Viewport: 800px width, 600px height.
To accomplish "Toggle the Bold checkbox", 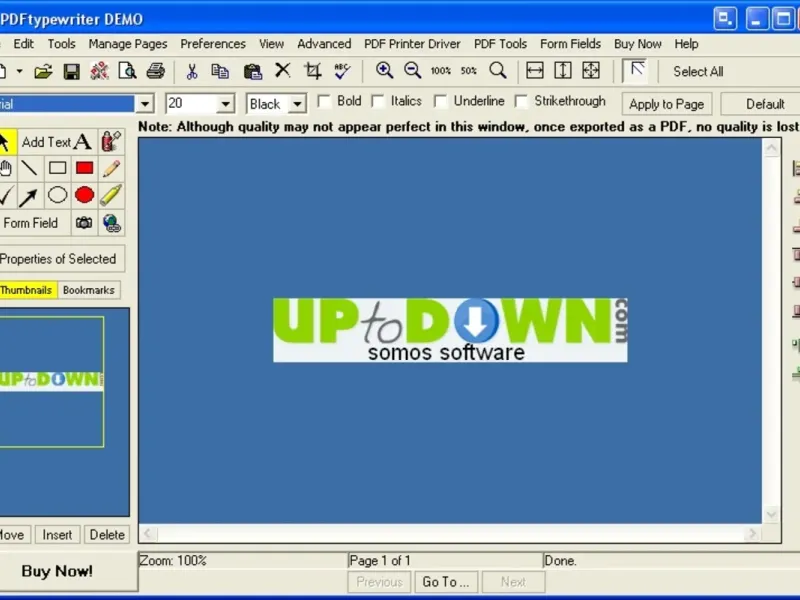I will tap(324, 101).
